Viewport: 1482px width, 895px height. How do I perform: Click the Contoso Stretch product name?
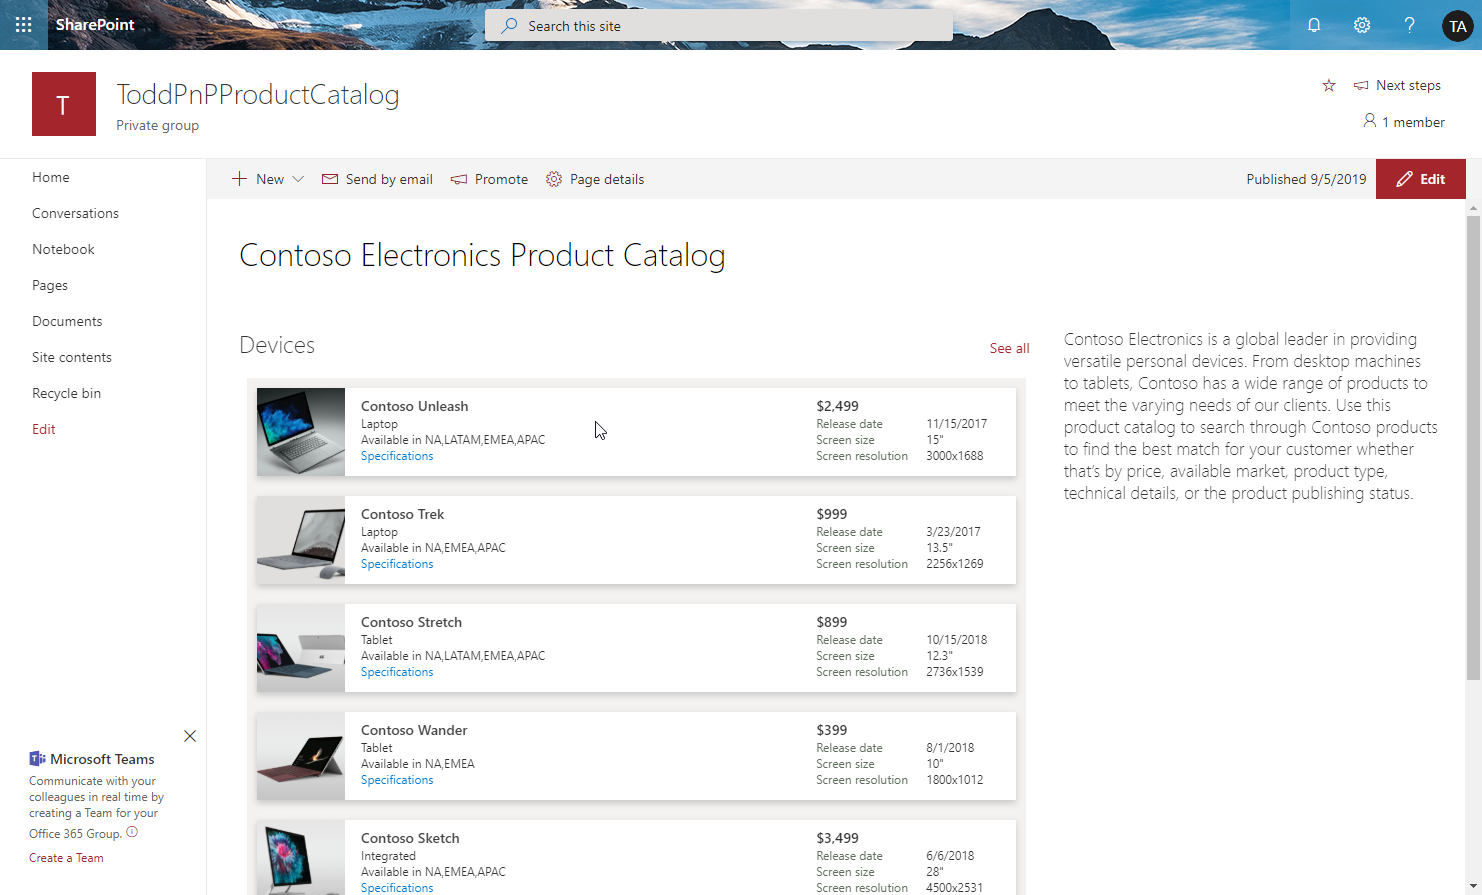(411, 622)
